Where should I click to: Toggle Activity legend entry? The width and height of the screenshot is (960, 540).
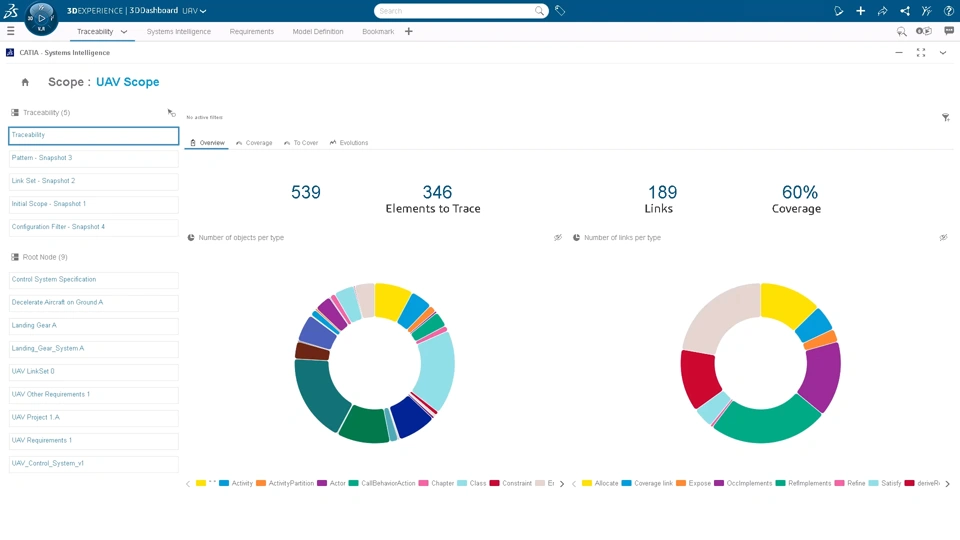click(236, 483)
